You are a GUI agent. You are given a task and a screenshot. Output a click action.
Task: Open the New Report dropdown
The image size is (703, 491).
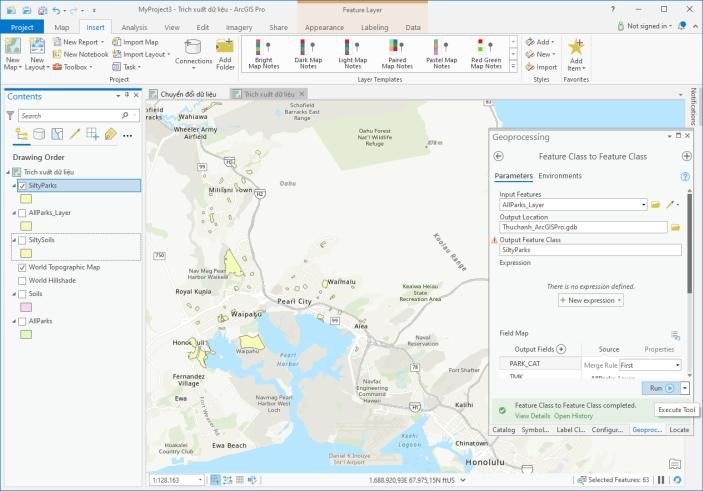[102, 42]
